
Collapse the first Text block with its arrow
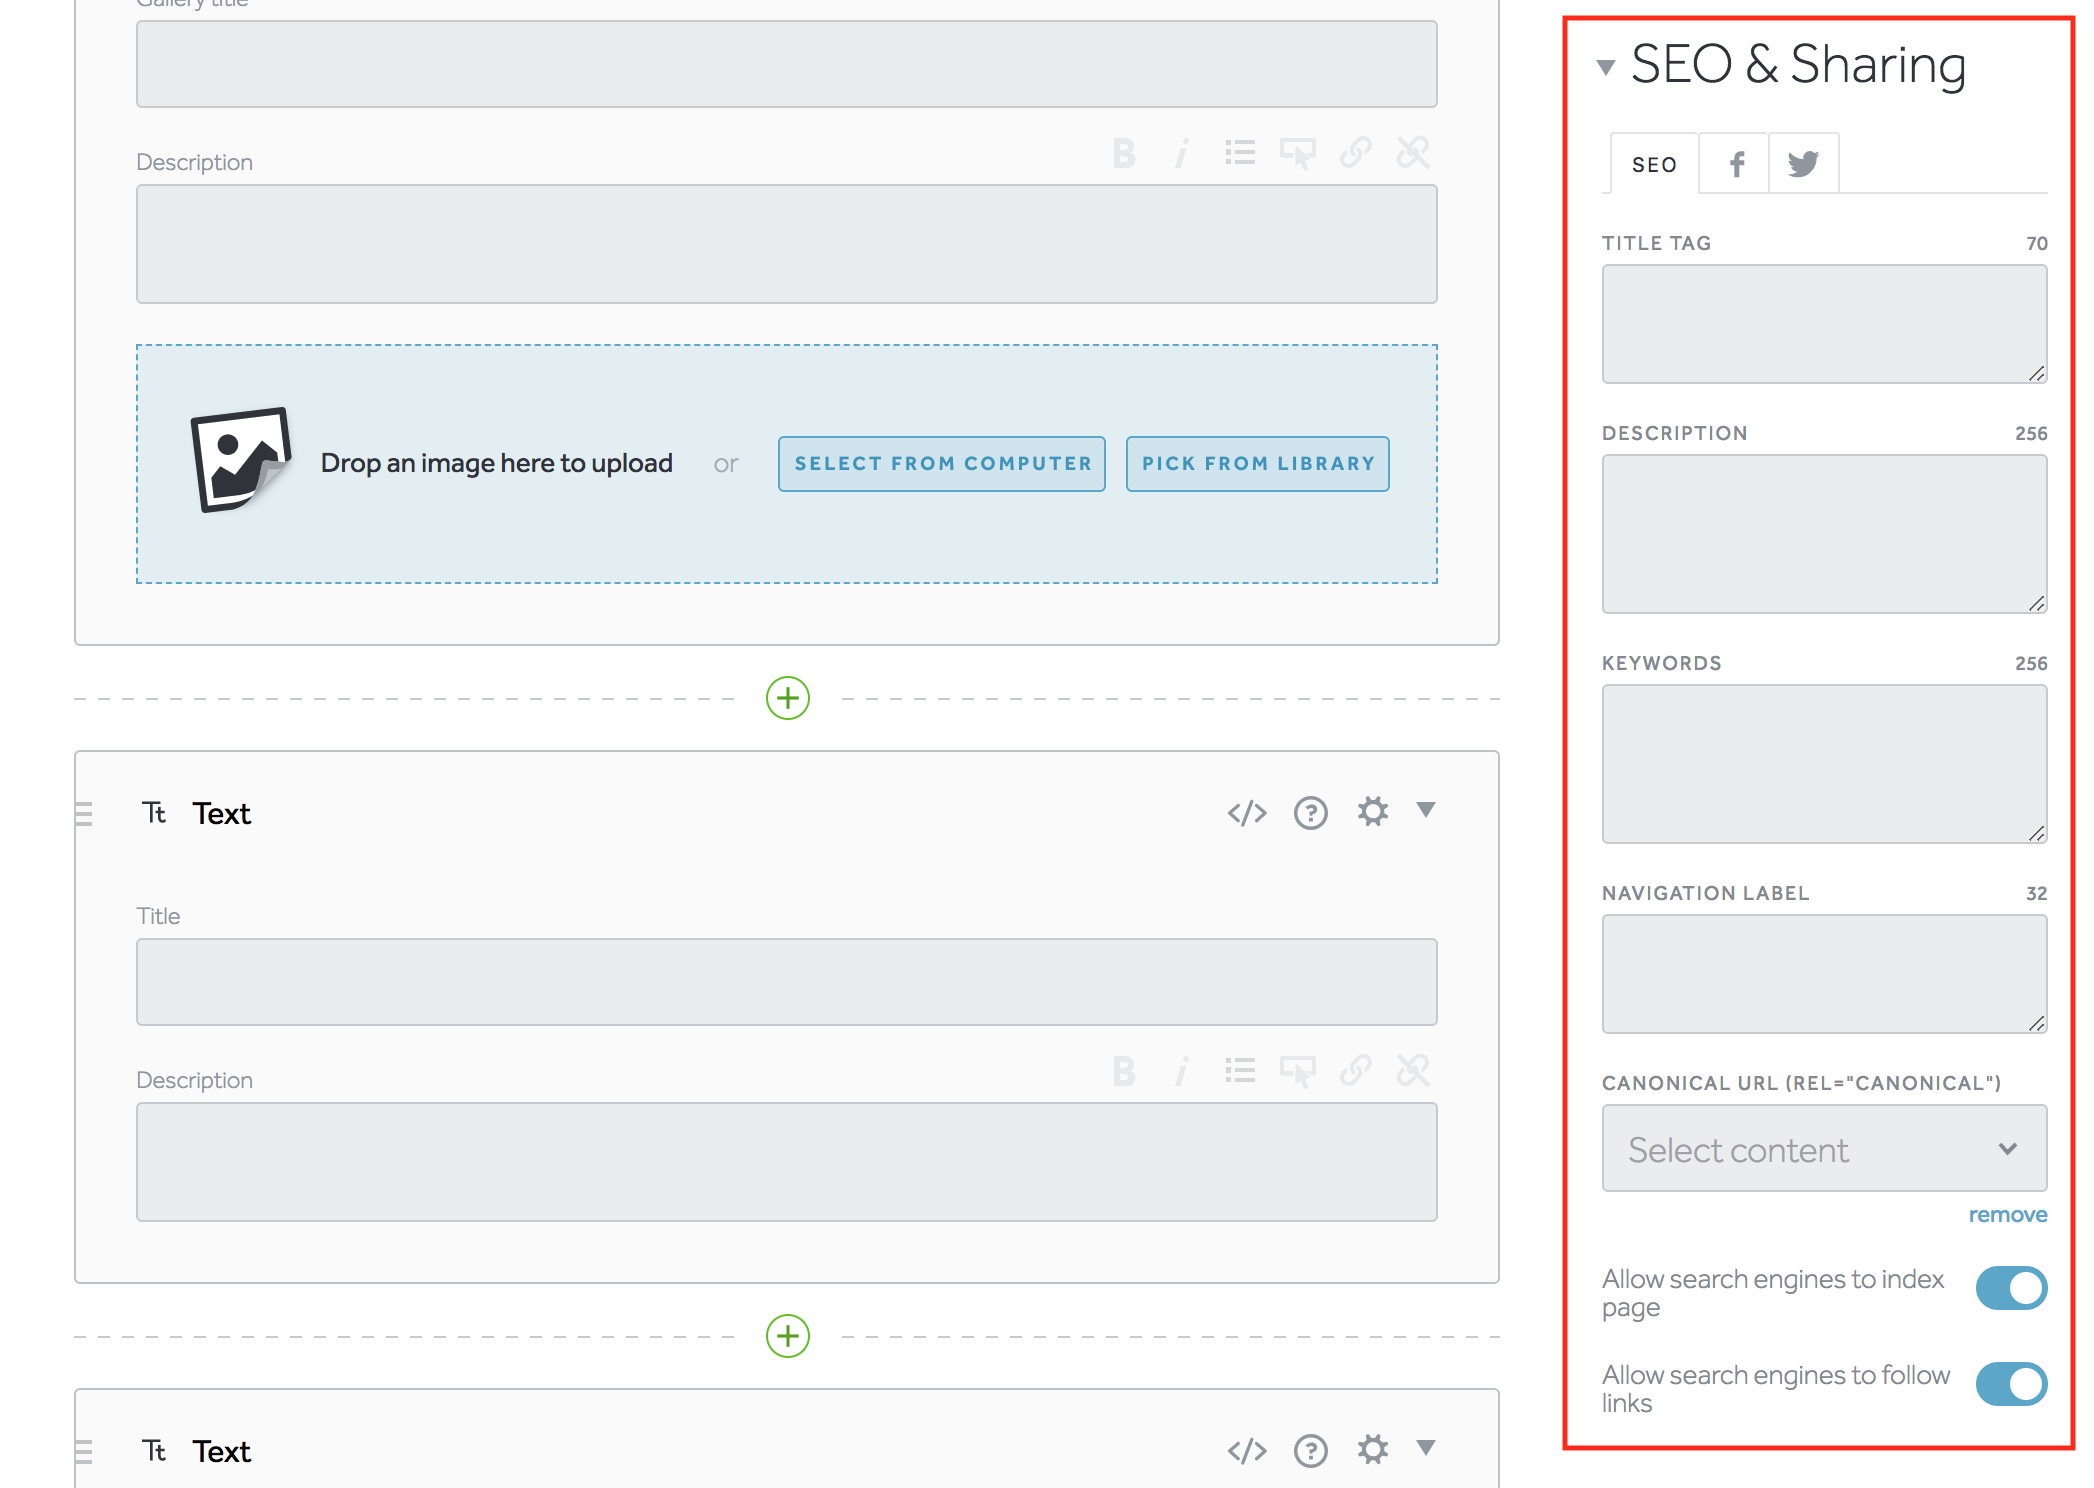[x=1426, y=809]
